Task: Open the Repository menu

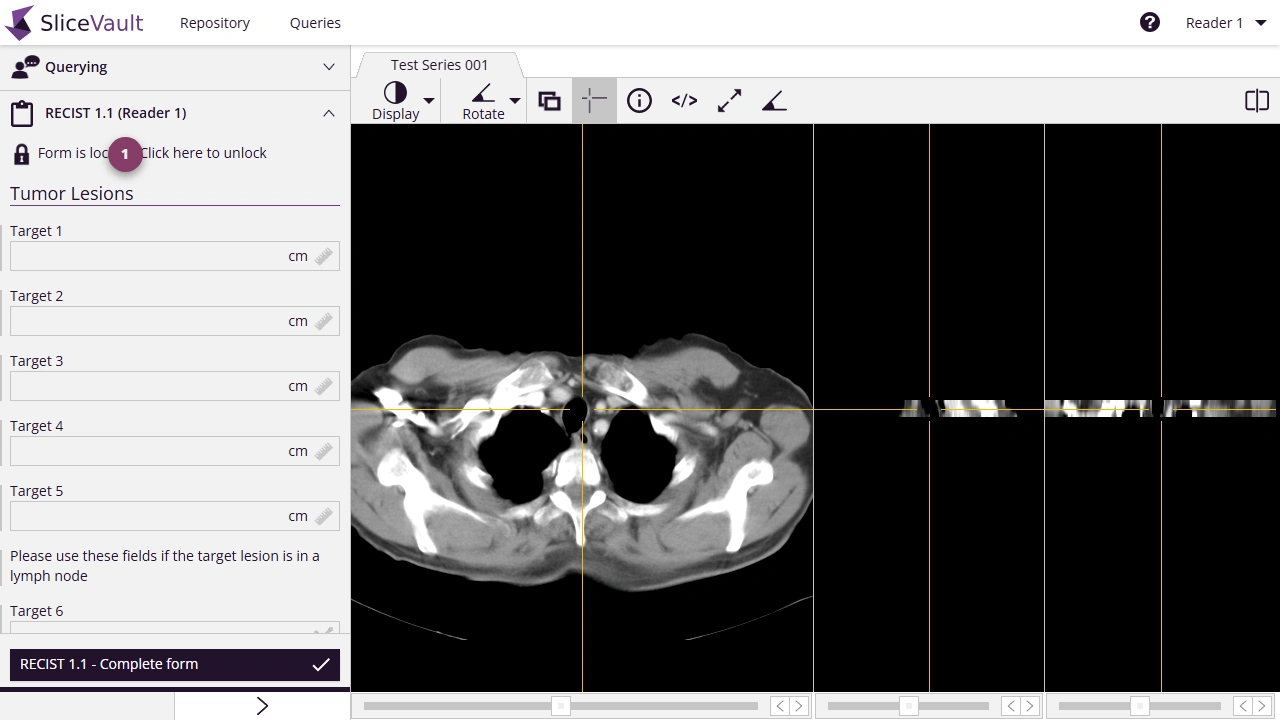Action: click(215, 23)
